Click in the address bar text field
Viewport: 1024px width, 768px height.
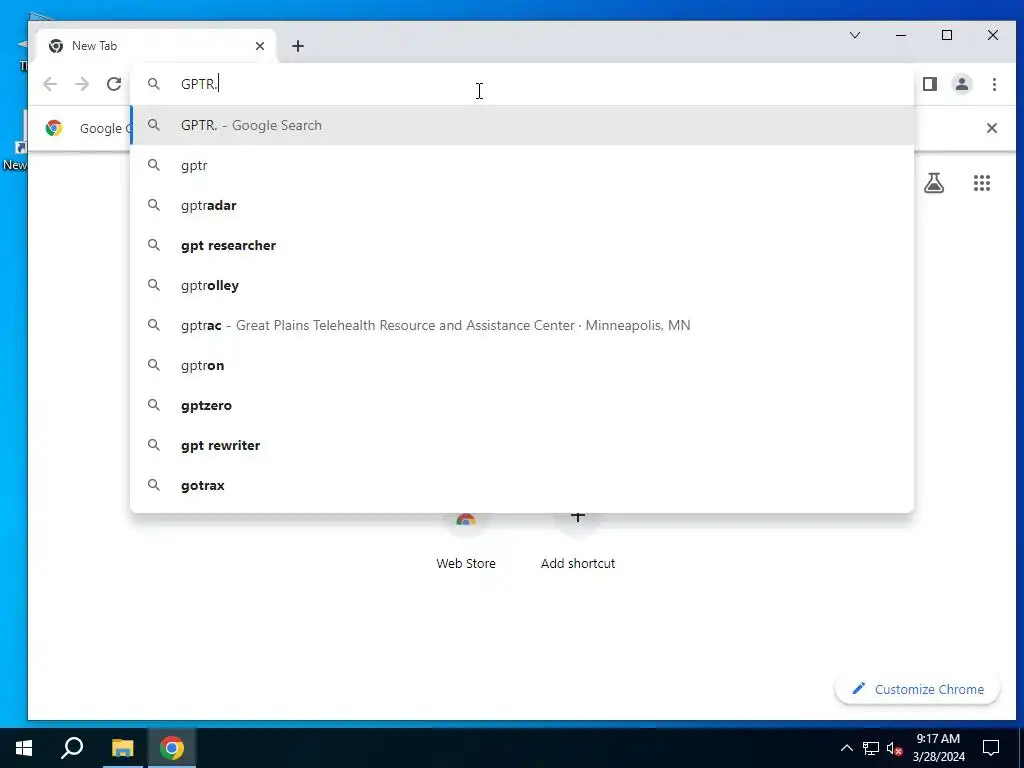tap(522, 84)
